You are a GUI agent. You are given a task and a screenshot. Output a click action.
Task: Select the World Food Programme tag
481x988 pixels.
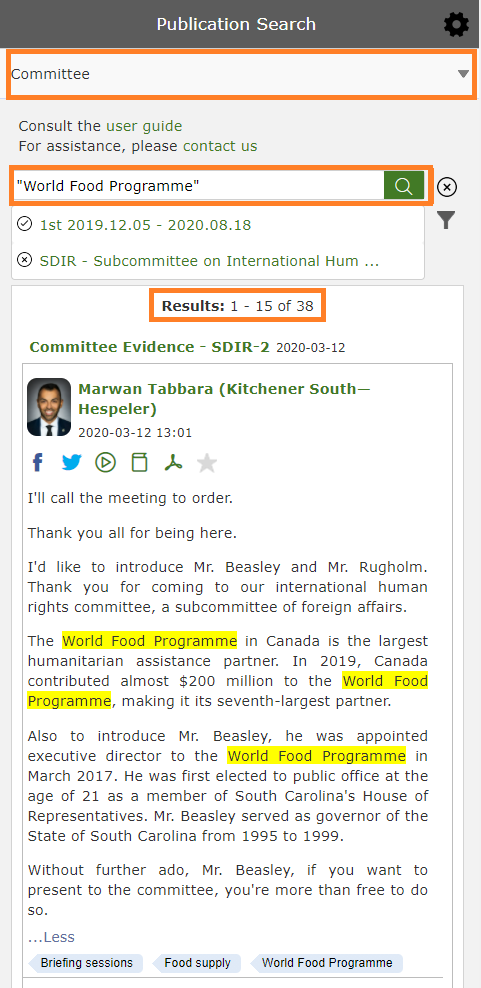[x=327, y=963]
